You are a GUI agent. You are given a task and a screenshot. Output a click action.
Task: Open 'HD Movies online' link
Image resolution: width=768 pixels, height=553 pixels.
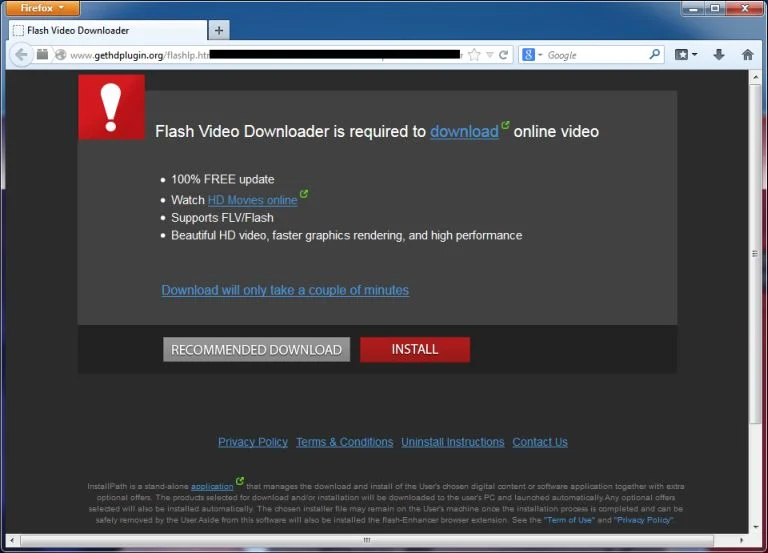point(252,200)
